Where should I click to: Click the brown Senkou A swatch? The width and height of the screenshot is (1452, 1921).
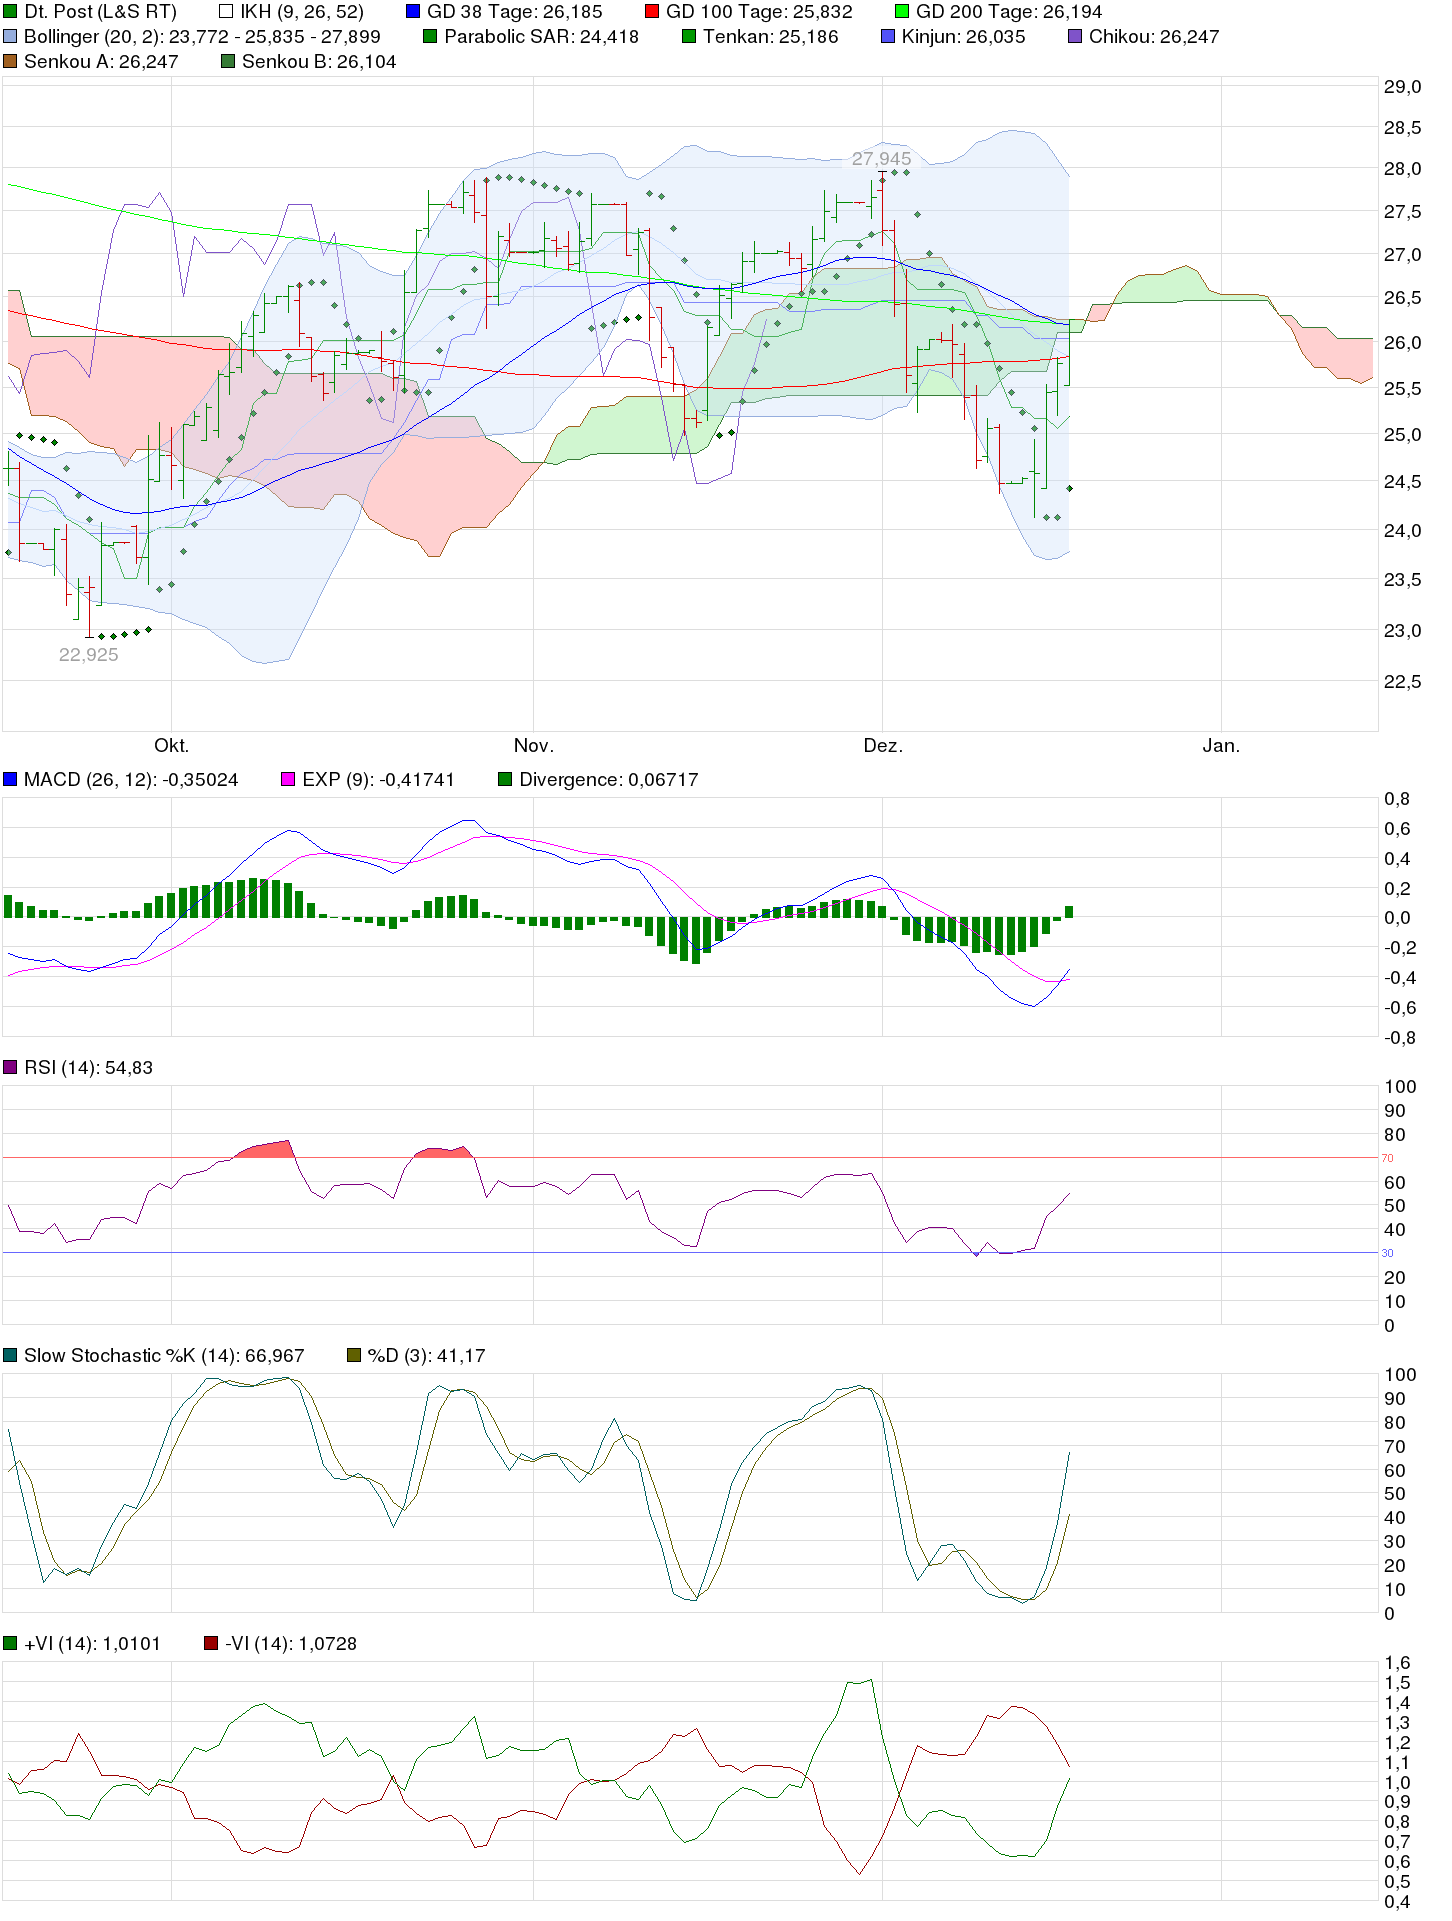(x=10, y=62)
